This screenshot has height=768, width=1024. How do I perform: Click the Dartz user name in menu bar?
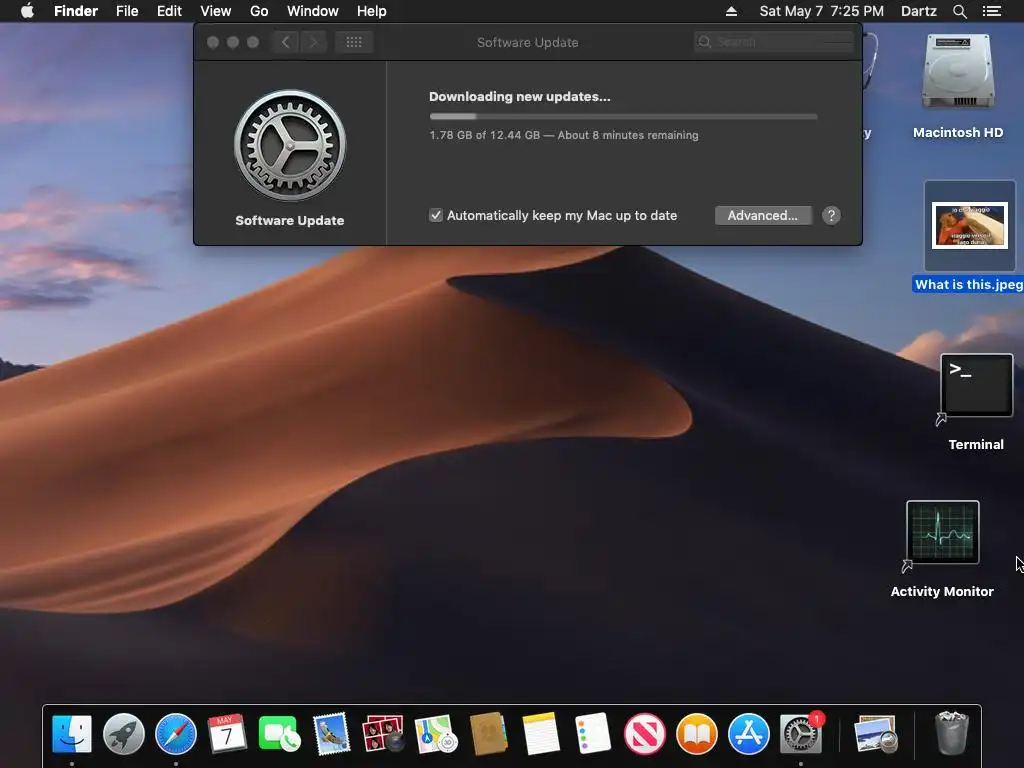(918, 11)
